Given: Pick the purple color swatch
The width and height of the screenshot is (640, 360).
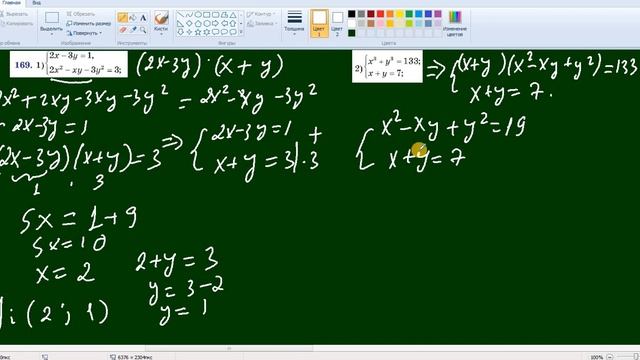Looking at the screenshot, I should [x=438, y=14].
